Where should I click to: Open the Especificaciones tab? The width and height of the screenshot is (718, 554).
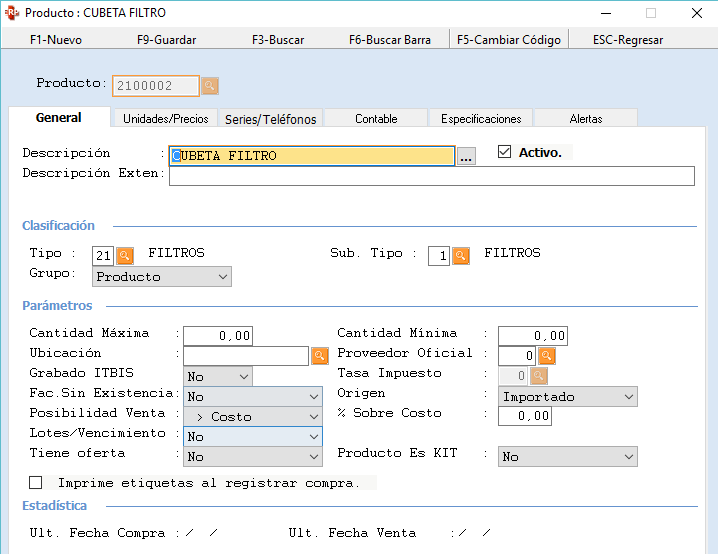click(481, 119)
